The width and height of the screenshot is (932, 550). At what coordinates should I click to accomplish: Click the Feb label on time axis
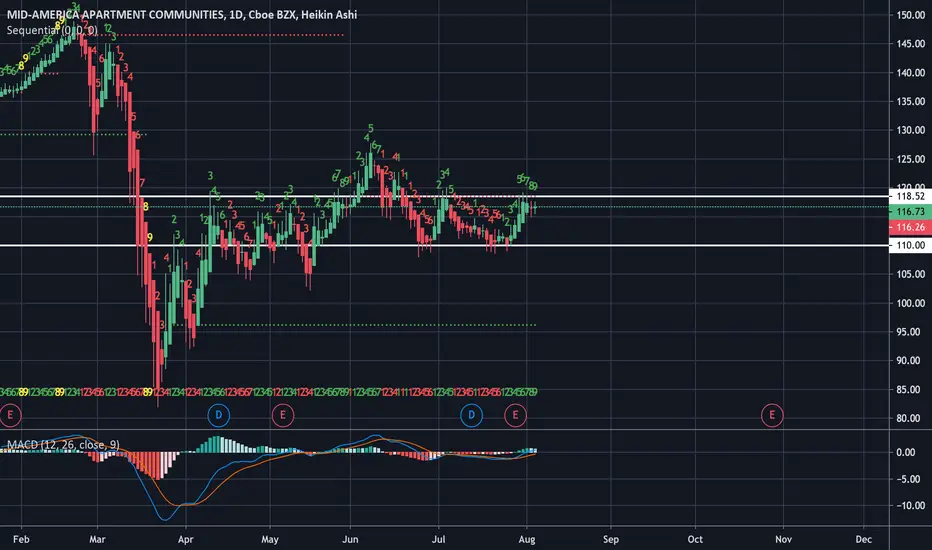[x=21, y=539]
